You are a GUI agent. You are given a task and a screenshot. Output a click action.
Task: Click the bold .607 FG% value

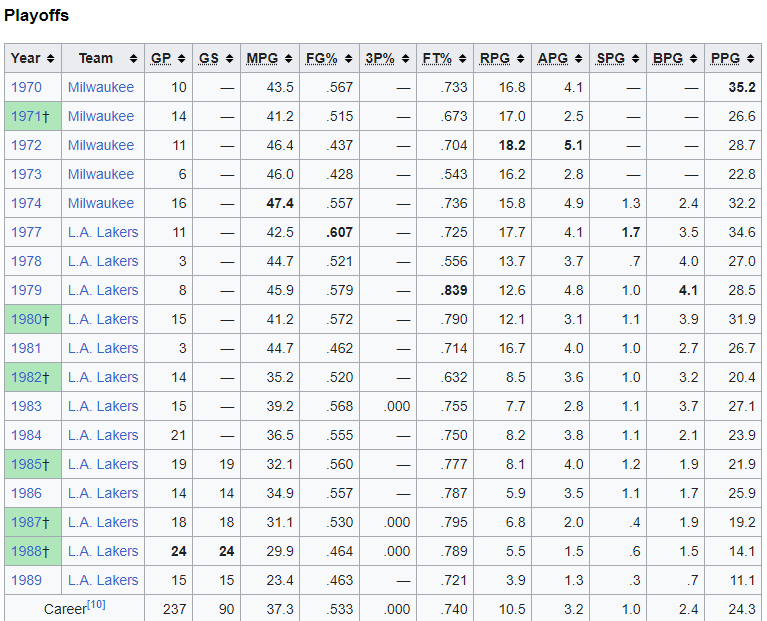[339, 232]
